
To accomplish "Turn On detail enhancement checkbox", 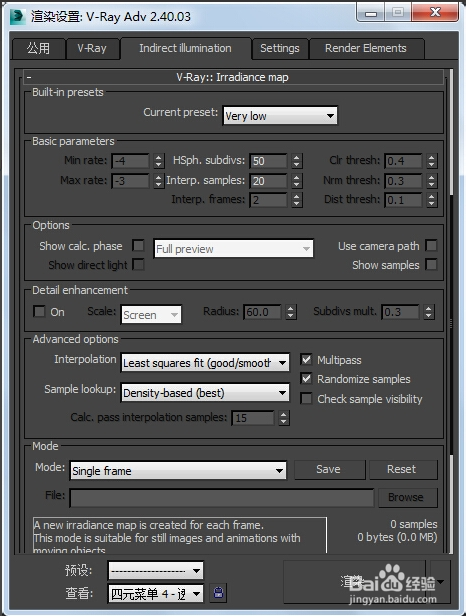I will coord(39,312).
